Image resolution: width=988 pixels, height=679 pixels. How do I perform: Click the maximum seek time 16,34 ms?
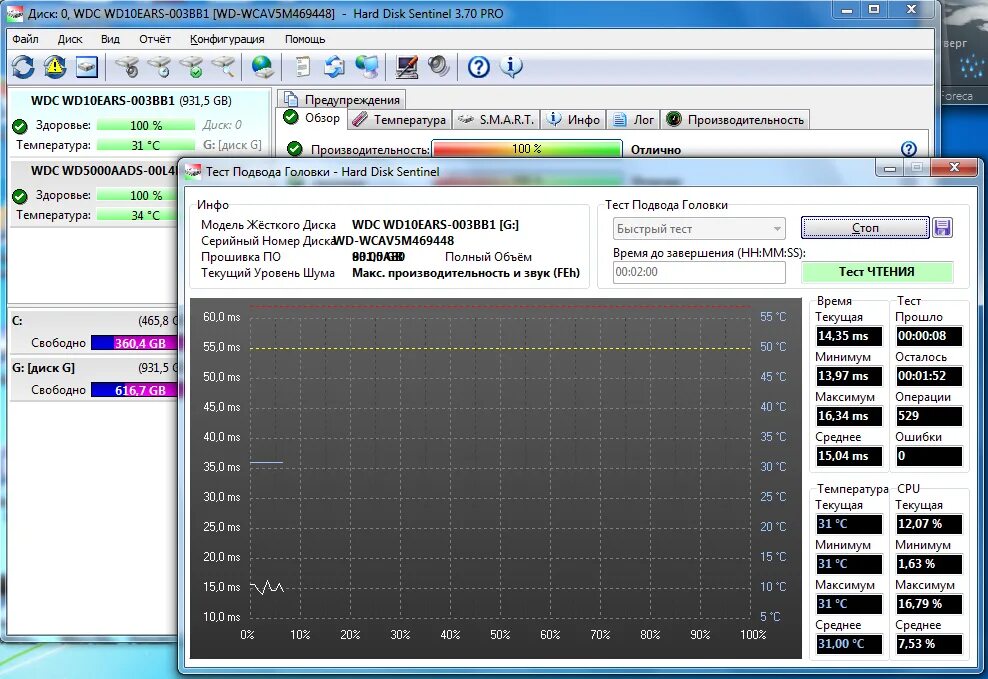[x=849, y=416]
